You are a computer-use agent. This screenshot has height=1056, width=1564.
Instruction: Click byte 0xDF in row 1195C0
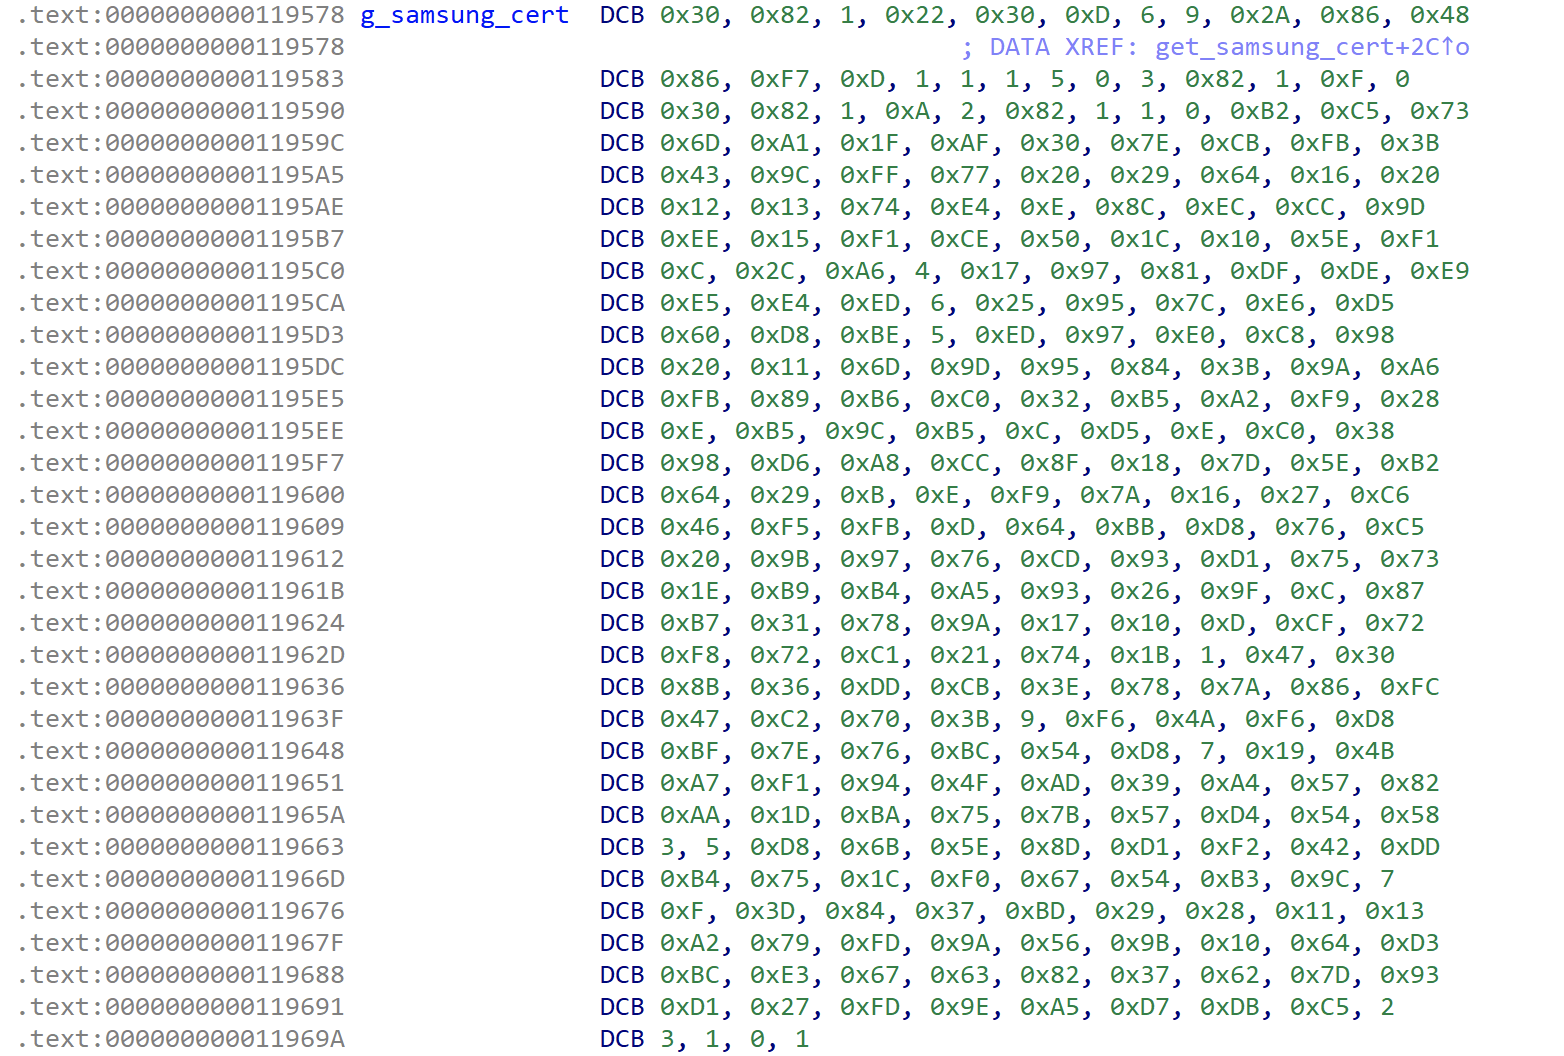coord(1260,271)
